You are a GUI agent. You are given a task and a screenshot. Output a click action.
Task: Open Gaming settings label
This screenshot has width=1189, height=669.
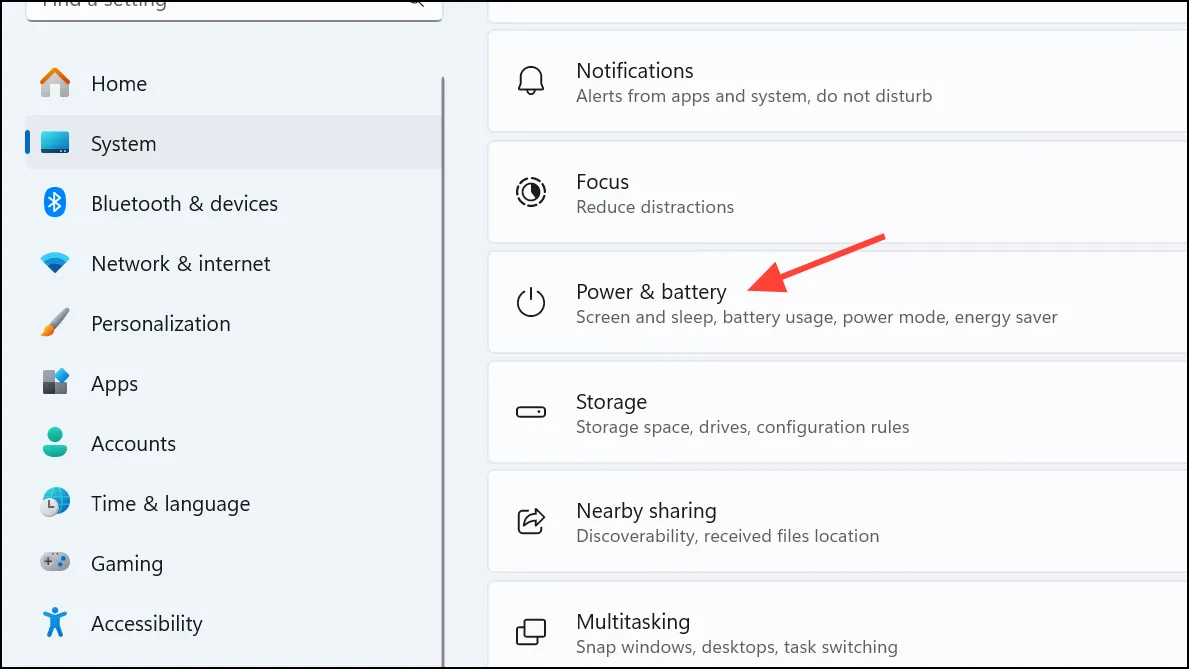pyautogui.click(x=127, y=564)
